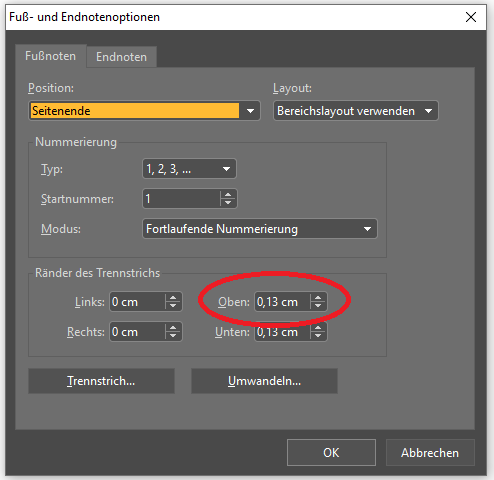The width and height of the screenshot is (494, 480).
Task: Cancel with the Abbrechen button
Action: click(x=430, y=452)
